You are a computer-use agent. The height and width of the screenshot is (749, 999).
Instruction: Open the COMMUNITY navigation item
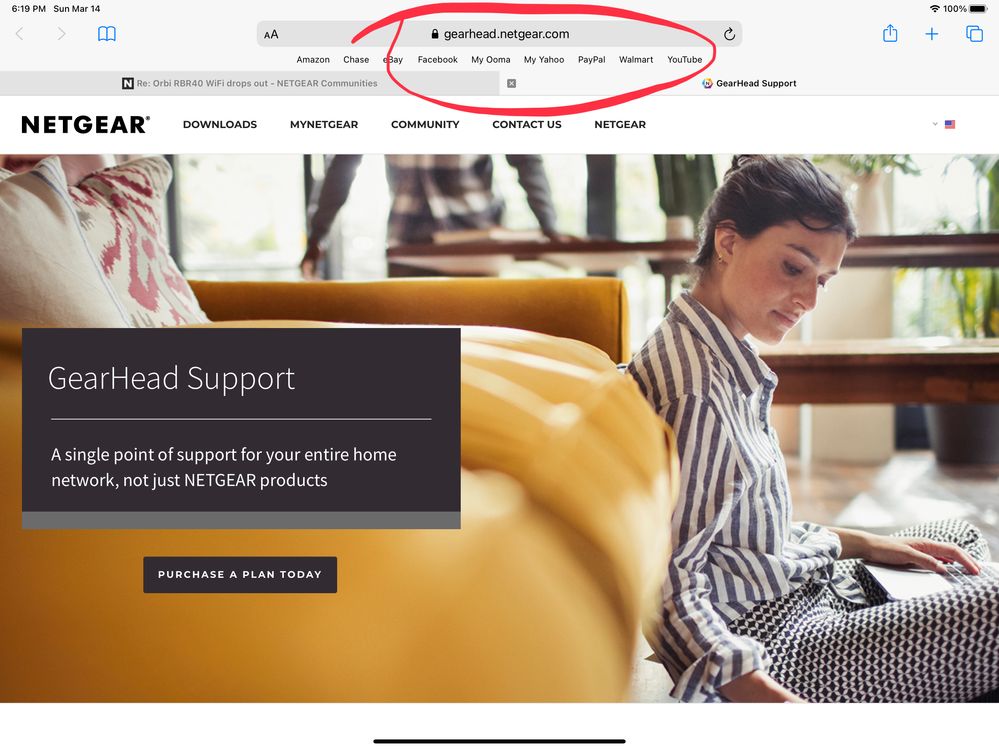(425, 124)
